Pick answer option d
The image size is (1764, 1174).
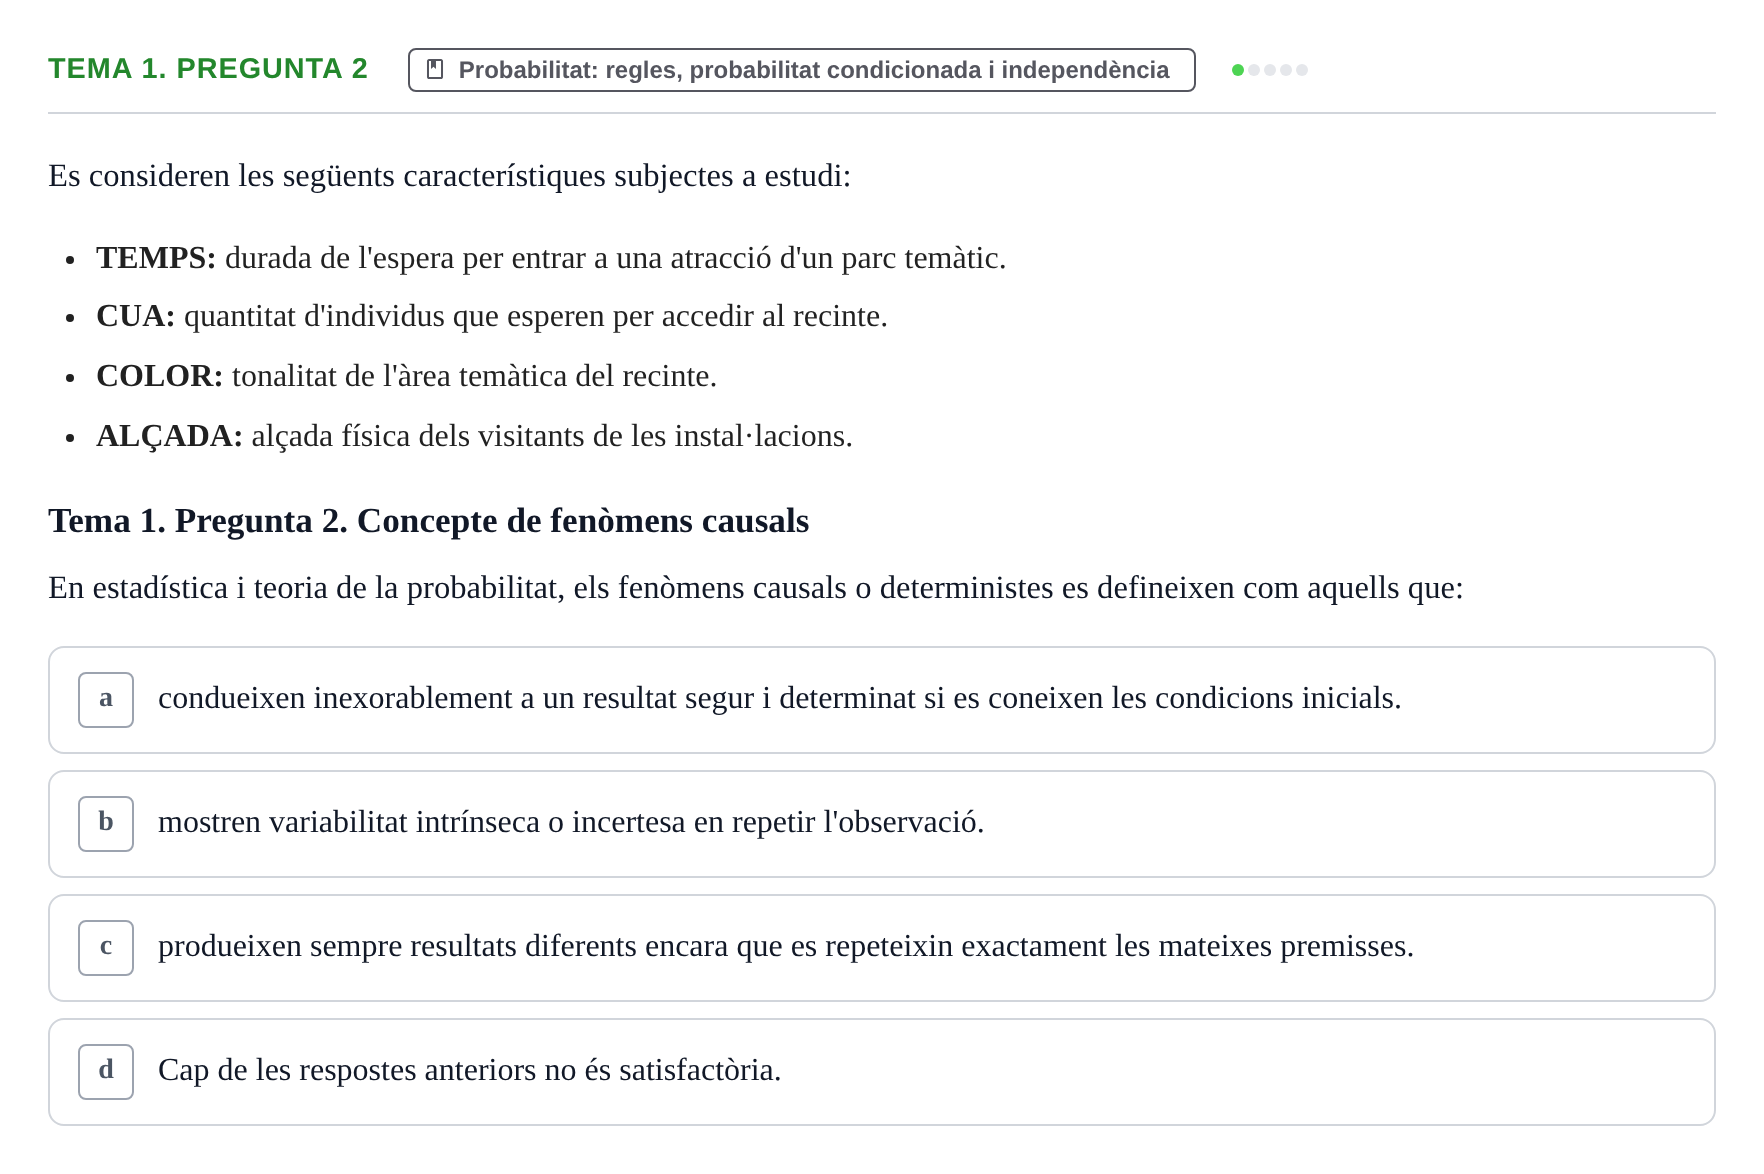881,1072
